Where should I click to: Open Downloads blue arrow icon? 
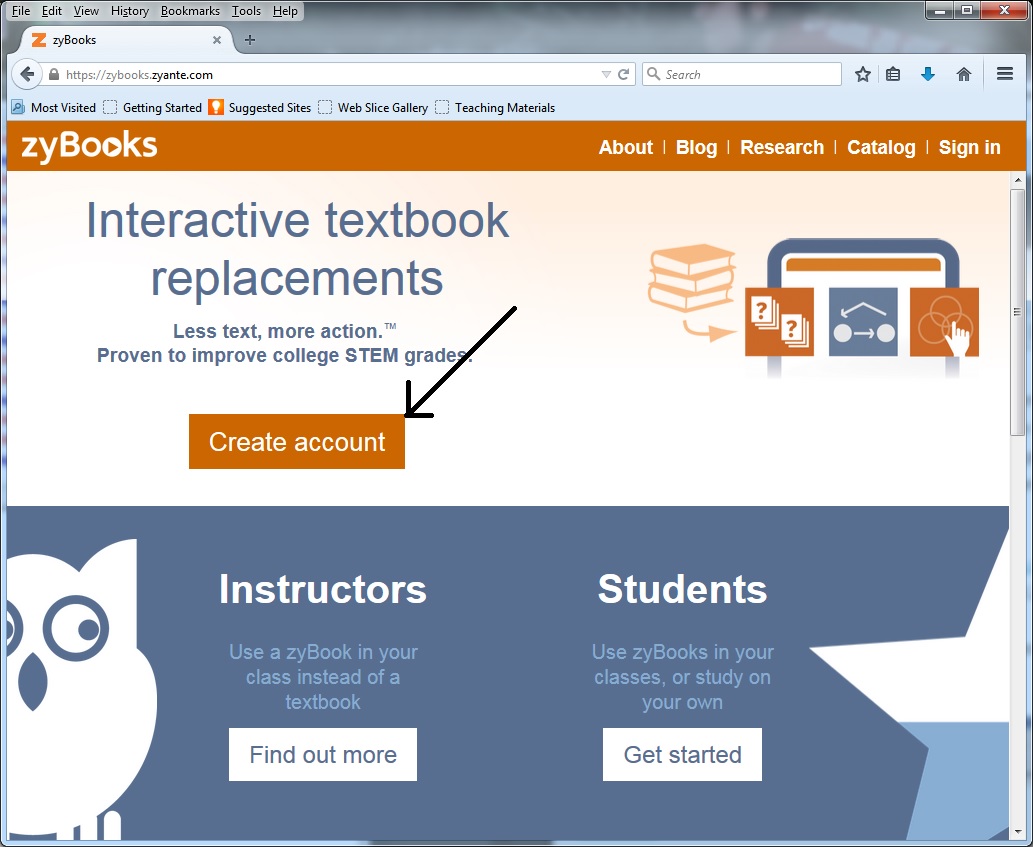928,74
